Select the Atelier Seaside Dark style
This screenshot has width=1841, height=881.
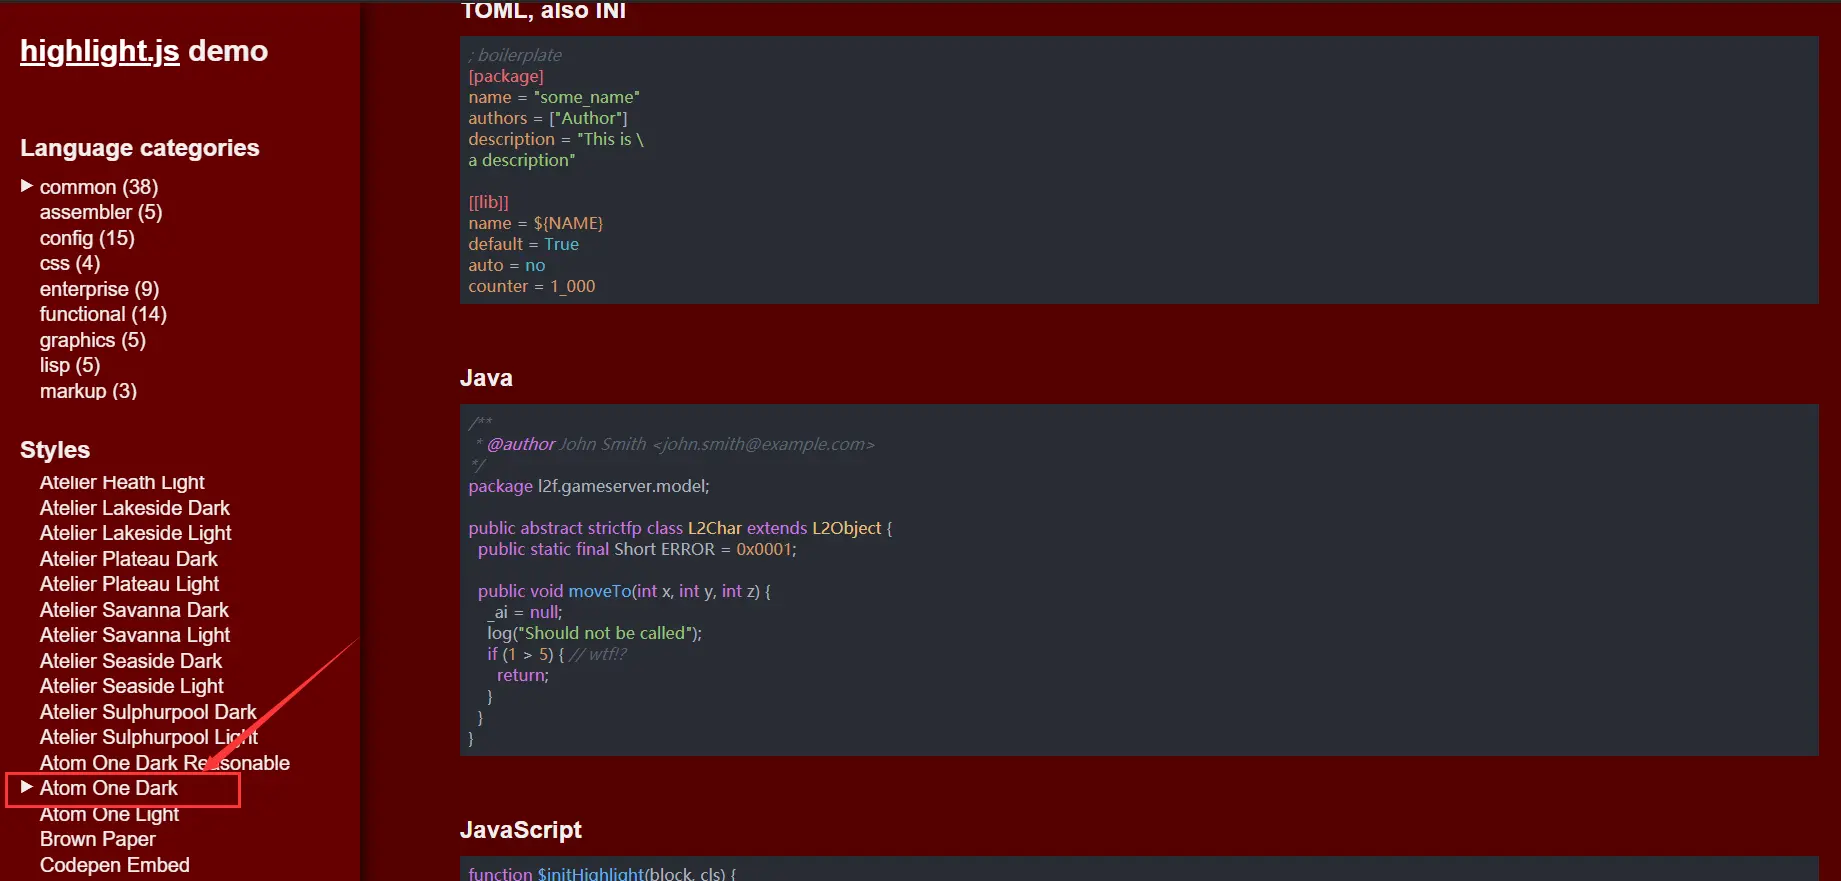point(131,661)
